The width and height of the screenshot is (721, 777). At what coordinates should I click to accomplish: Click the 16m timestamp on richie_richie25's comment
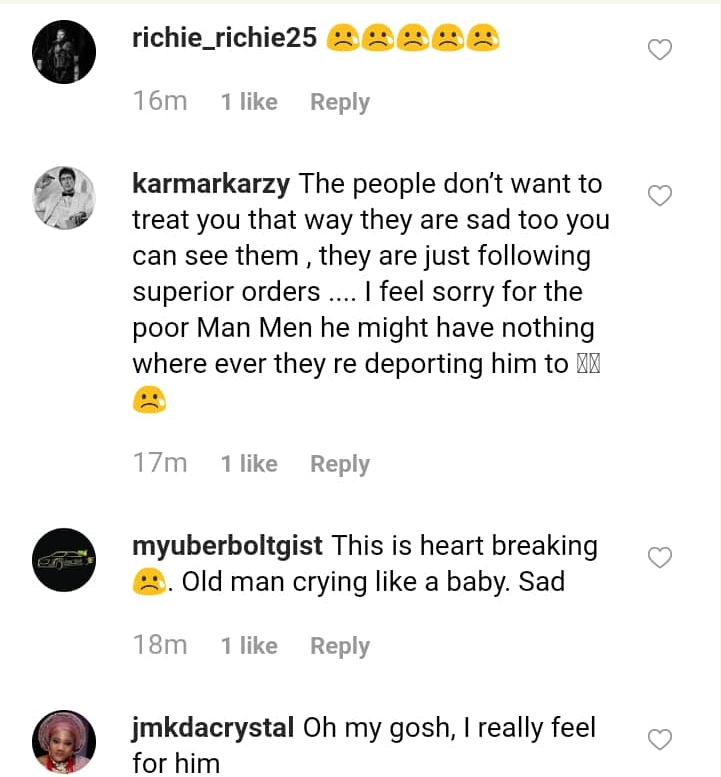(160, 102)
